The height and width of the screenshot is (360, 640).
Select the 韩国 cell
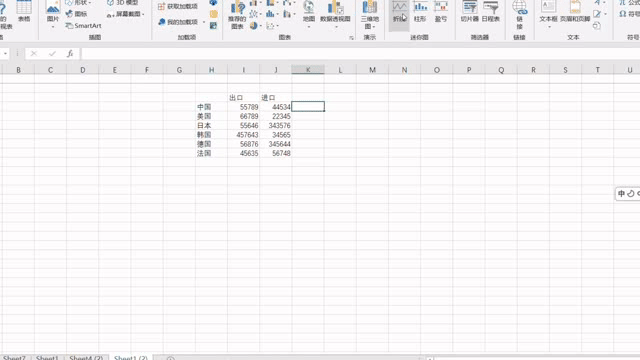click(x=211, y=135)
